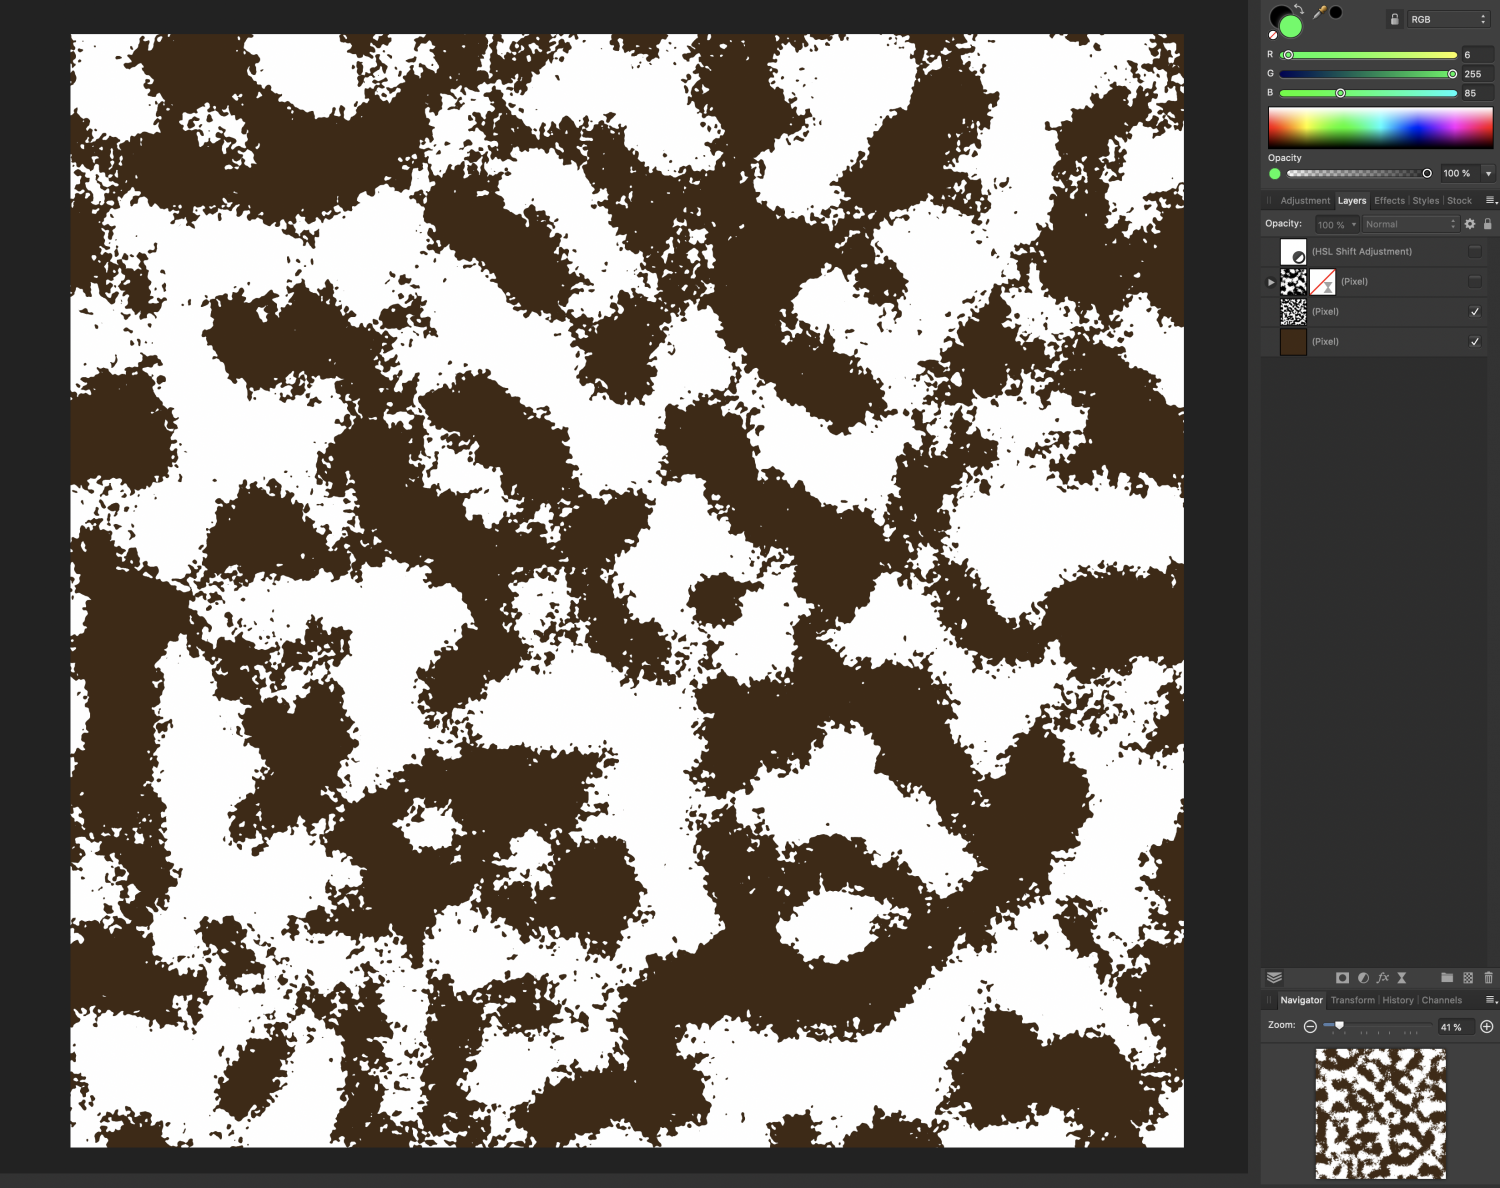
Task: Create a new group folder layer
Action: point(1447,978)
